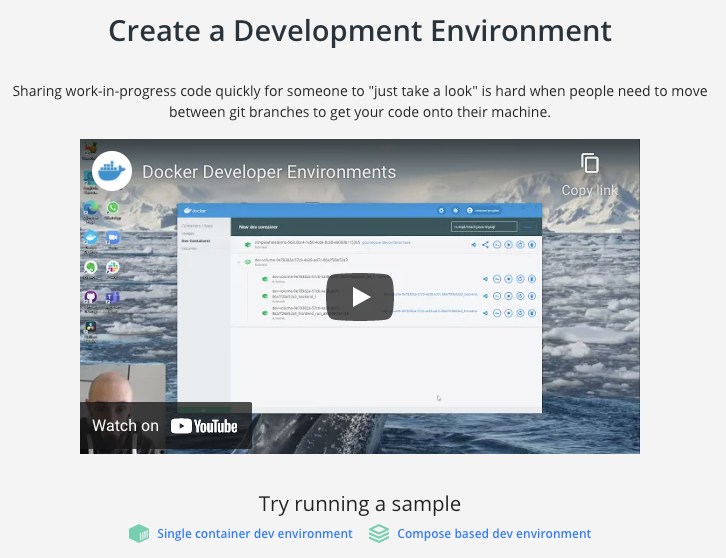Open the Docker channel logo avatar
This screenshot has height=558, width=726.
pyautogui.click(x=112, y=171)
